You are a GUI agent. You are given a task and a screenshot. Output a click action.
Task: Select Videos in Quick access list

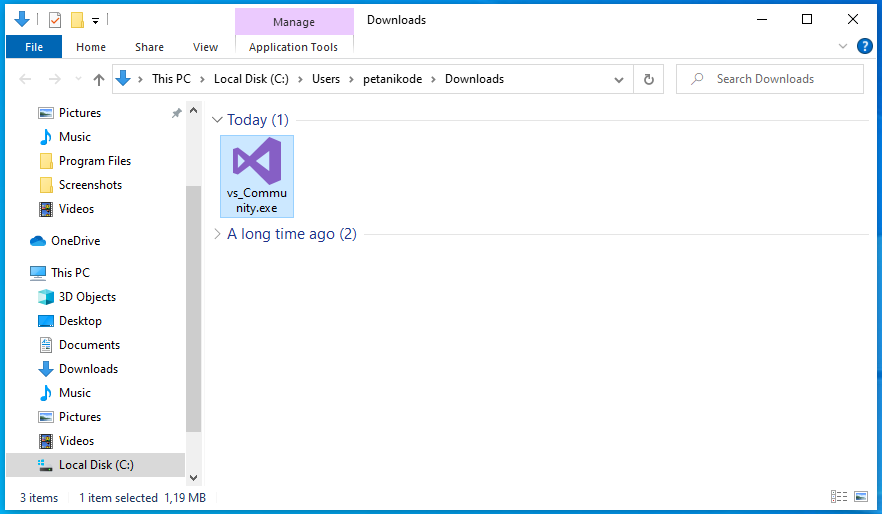click(x=76, y=209)
